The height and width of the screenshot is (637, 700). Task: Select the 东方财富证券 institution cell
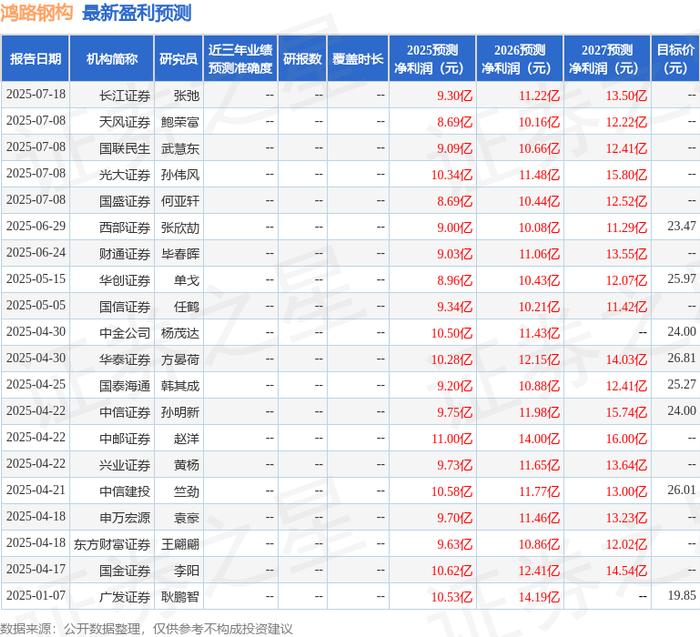tap(112, 544)
